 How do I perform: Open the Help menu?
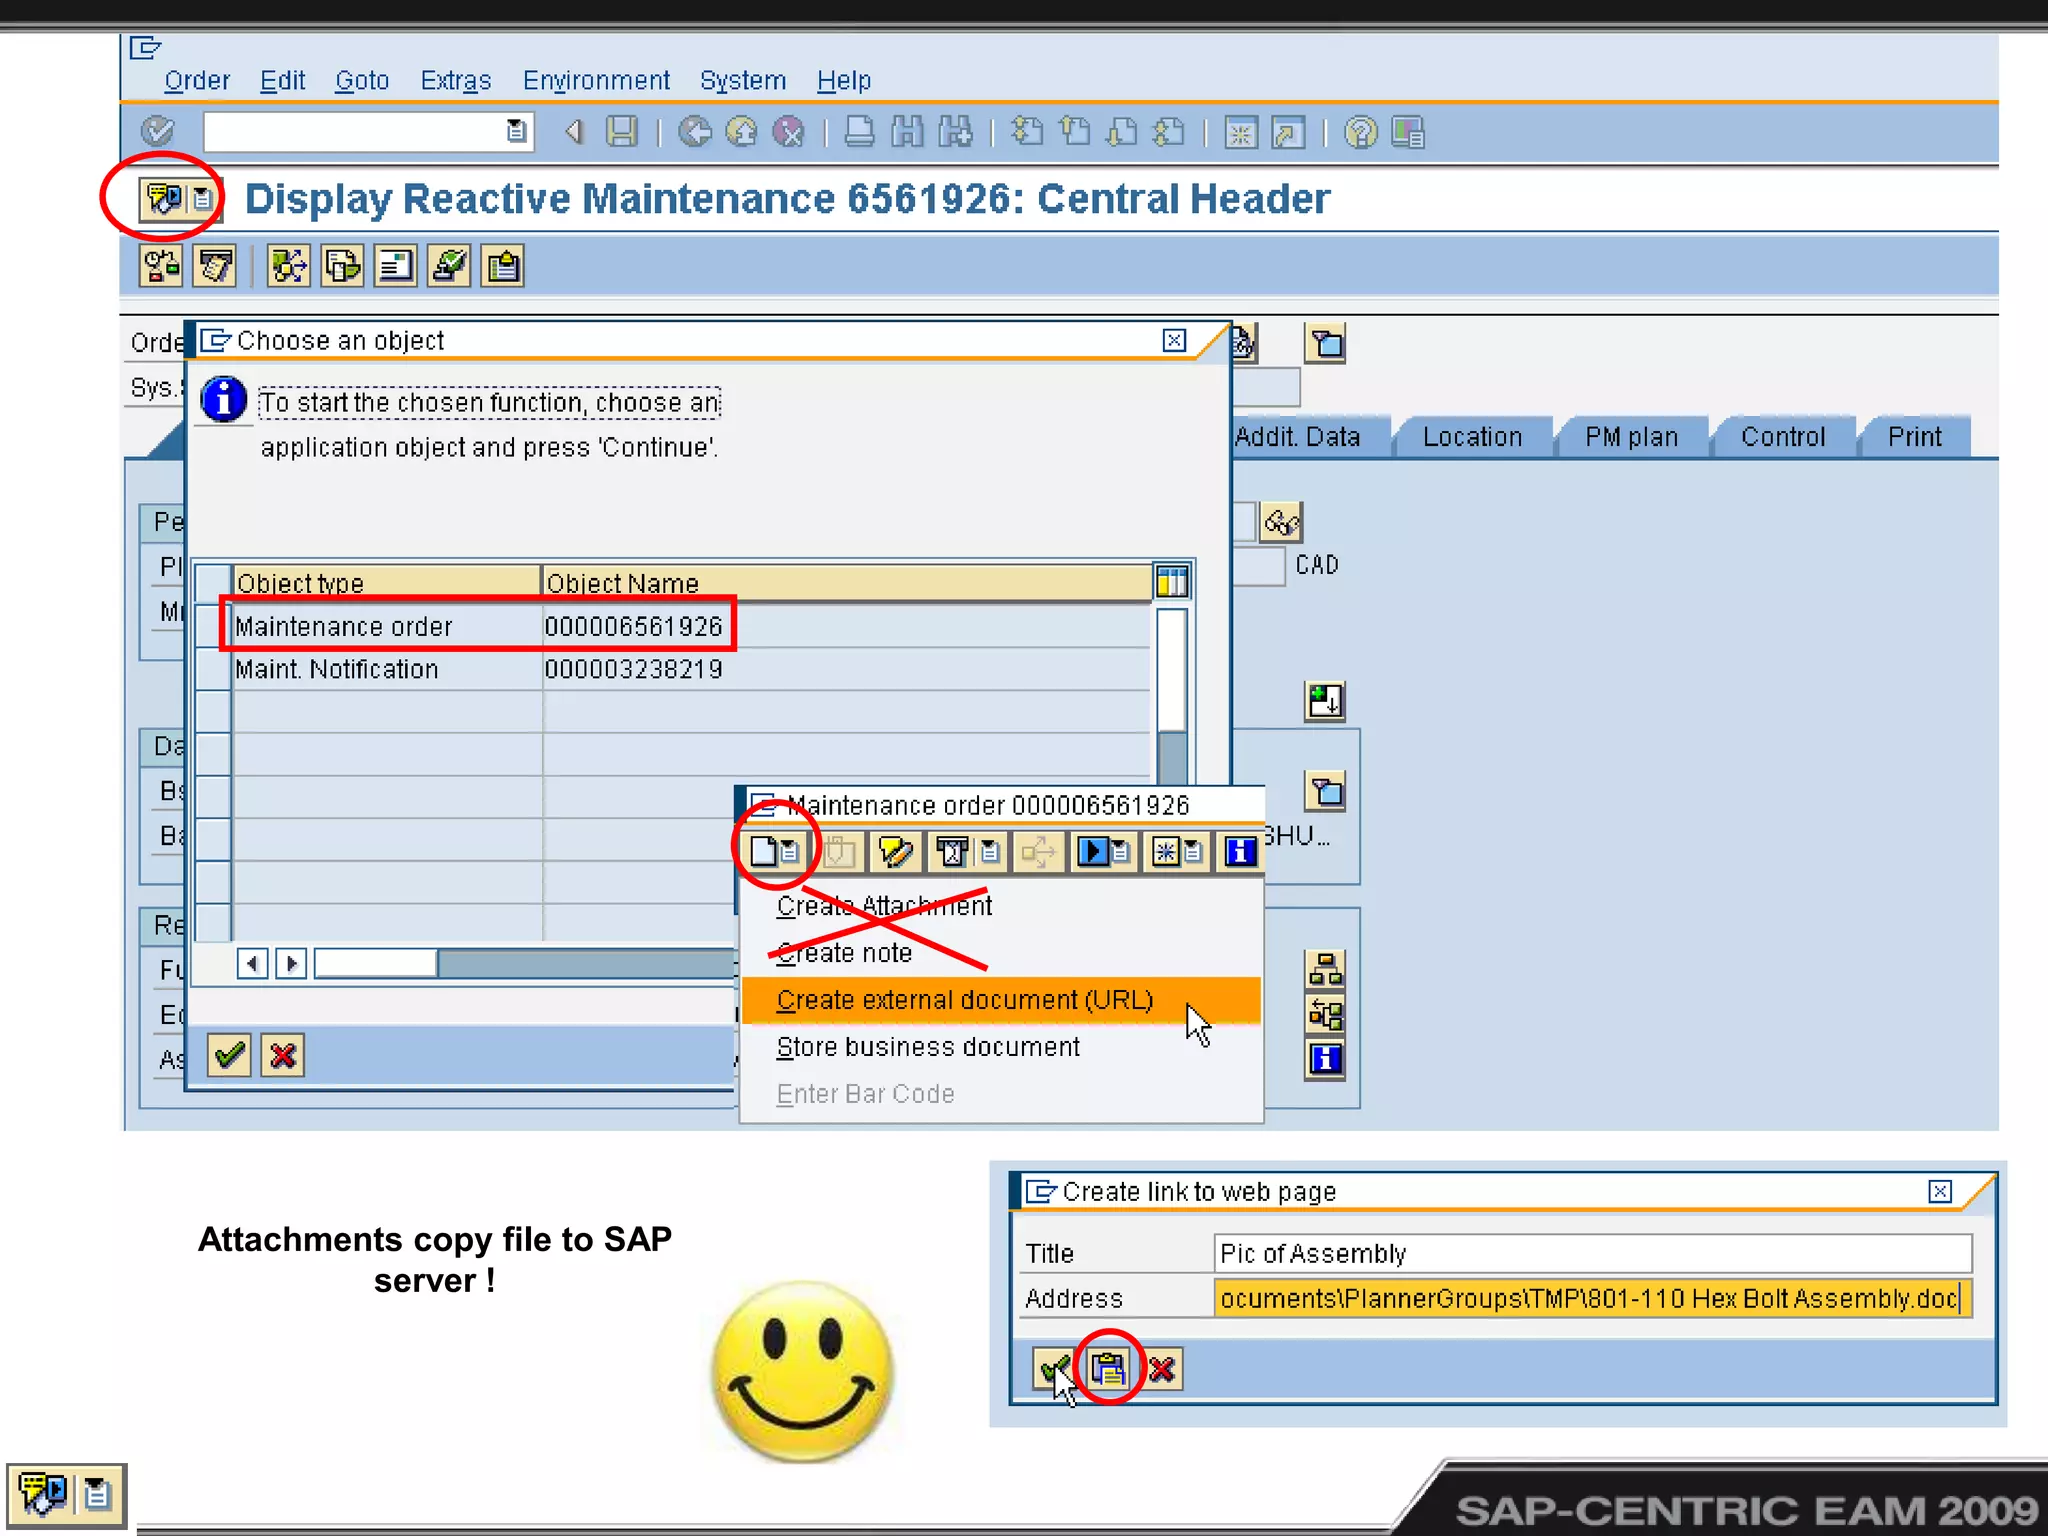(x=844, y=80)
